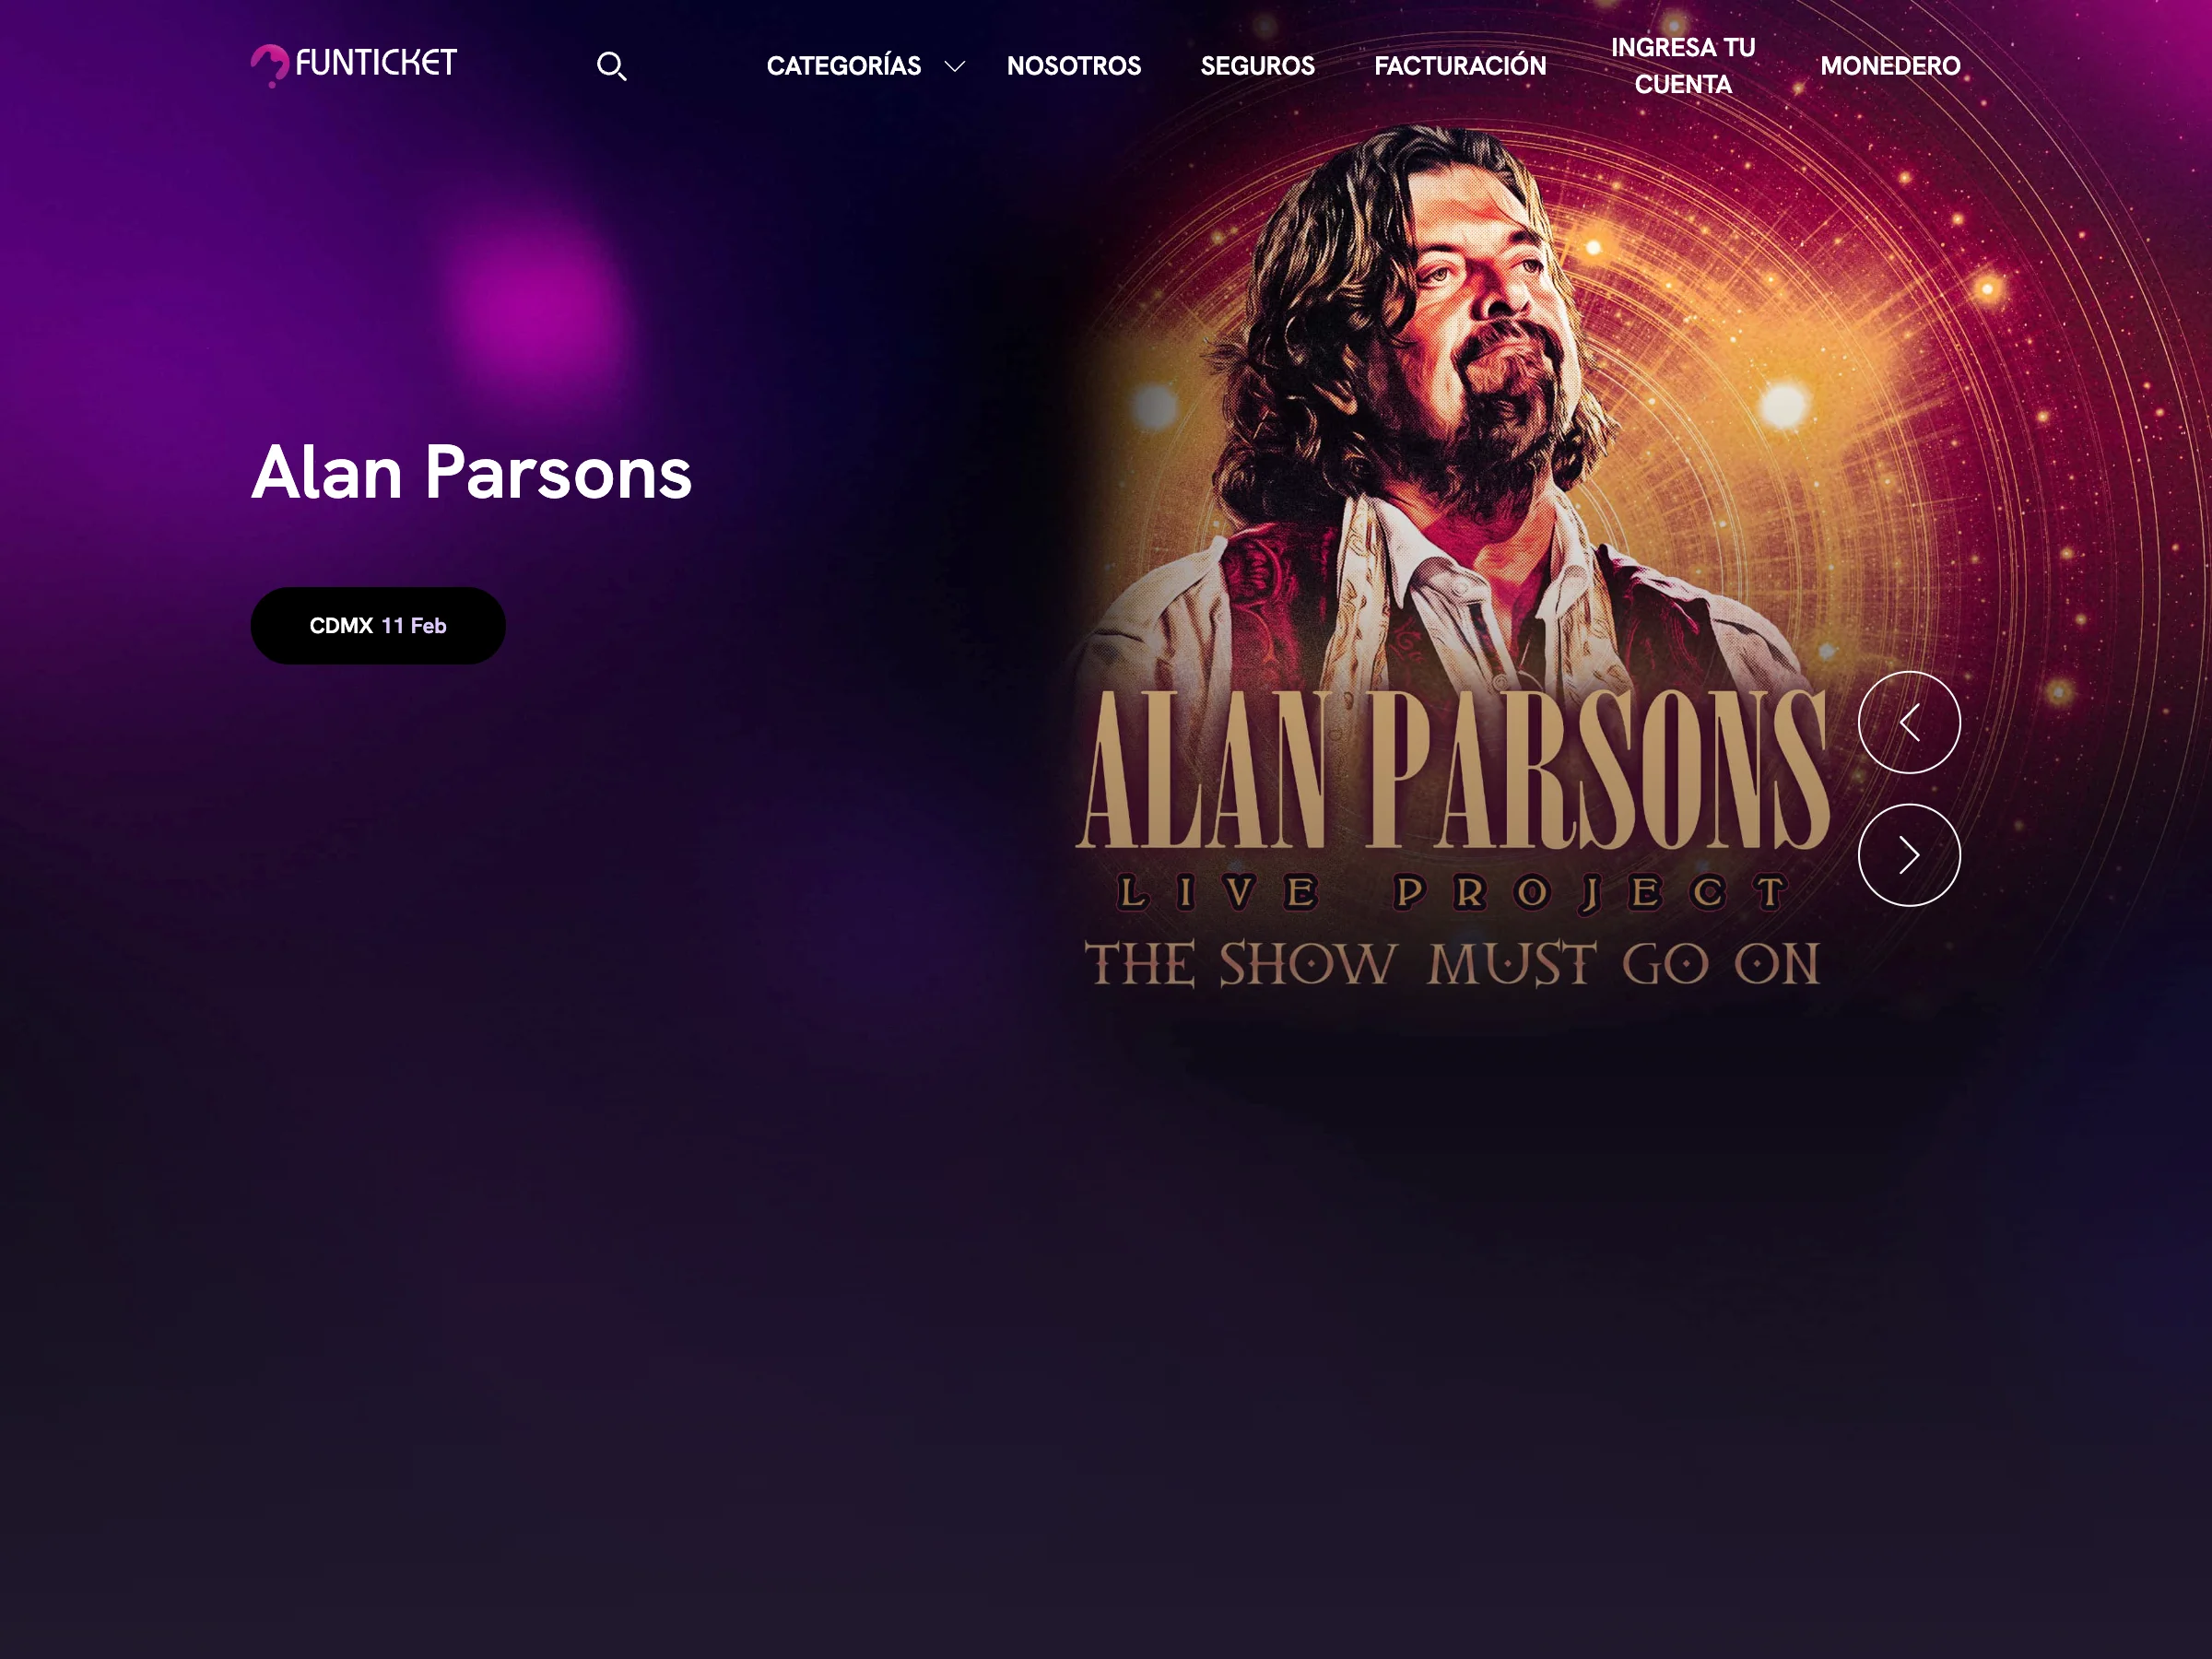Click Ingresa tu cuenta to log in
The height and width of the screenshot is (1659, 2212).
pos(1683,66)
